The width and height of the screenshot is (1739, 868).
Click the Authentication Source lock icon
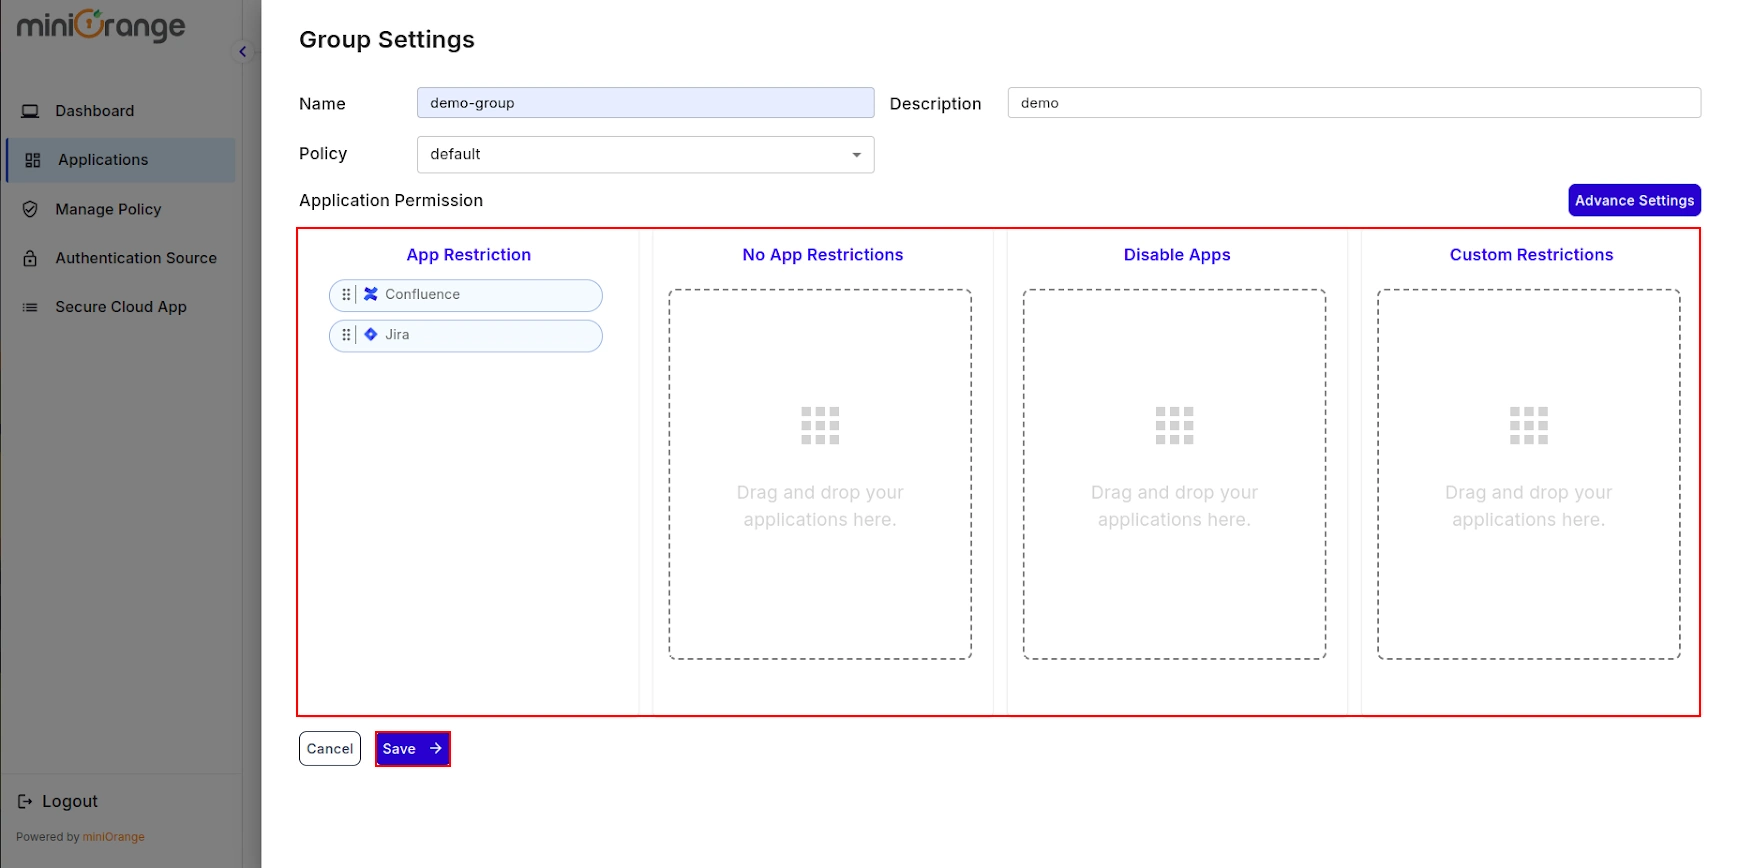click(x=31, y=258)
